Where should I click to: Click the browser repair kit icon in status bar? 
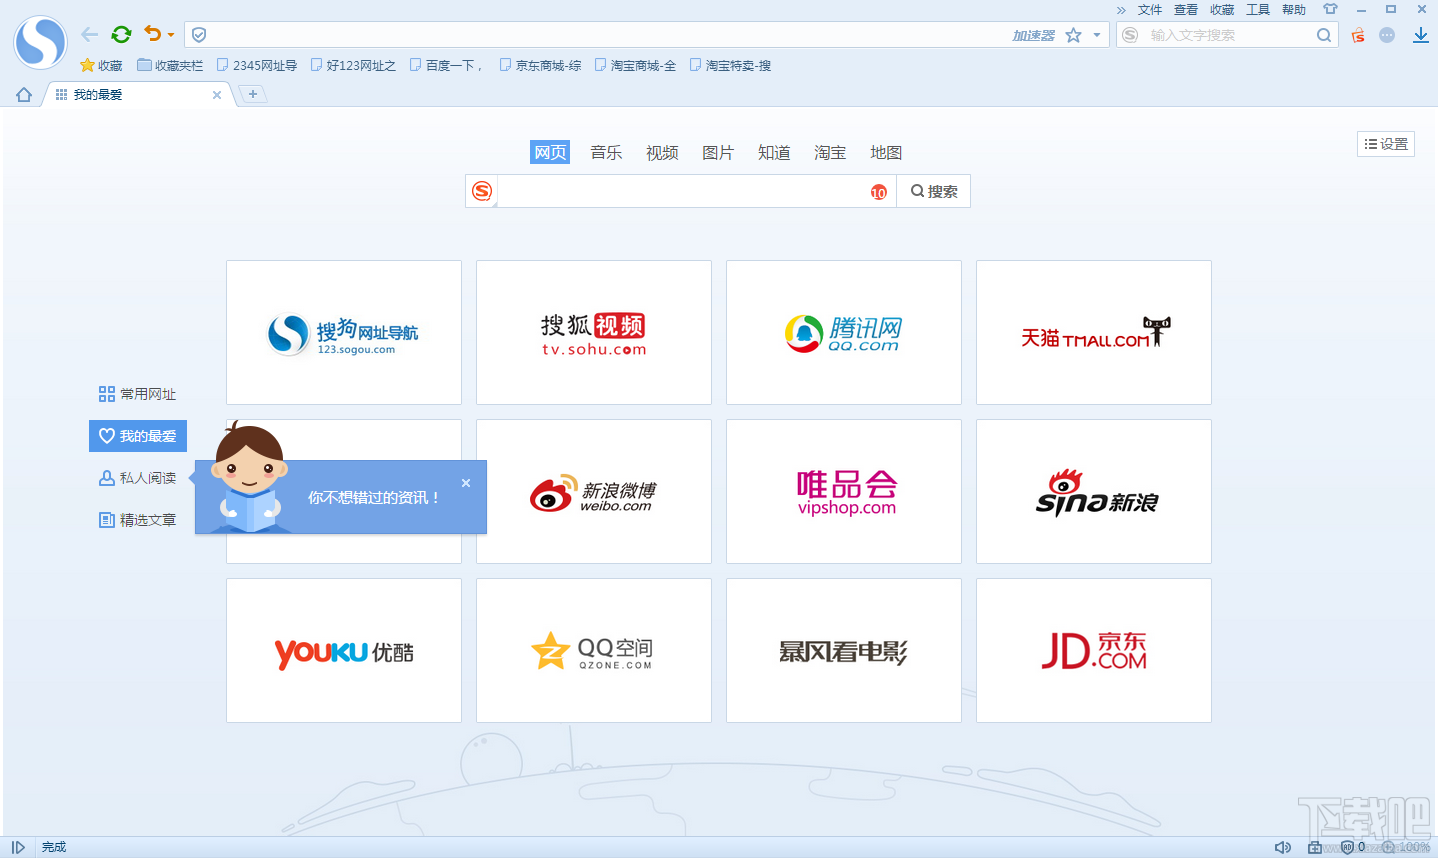click(1313, 846)
